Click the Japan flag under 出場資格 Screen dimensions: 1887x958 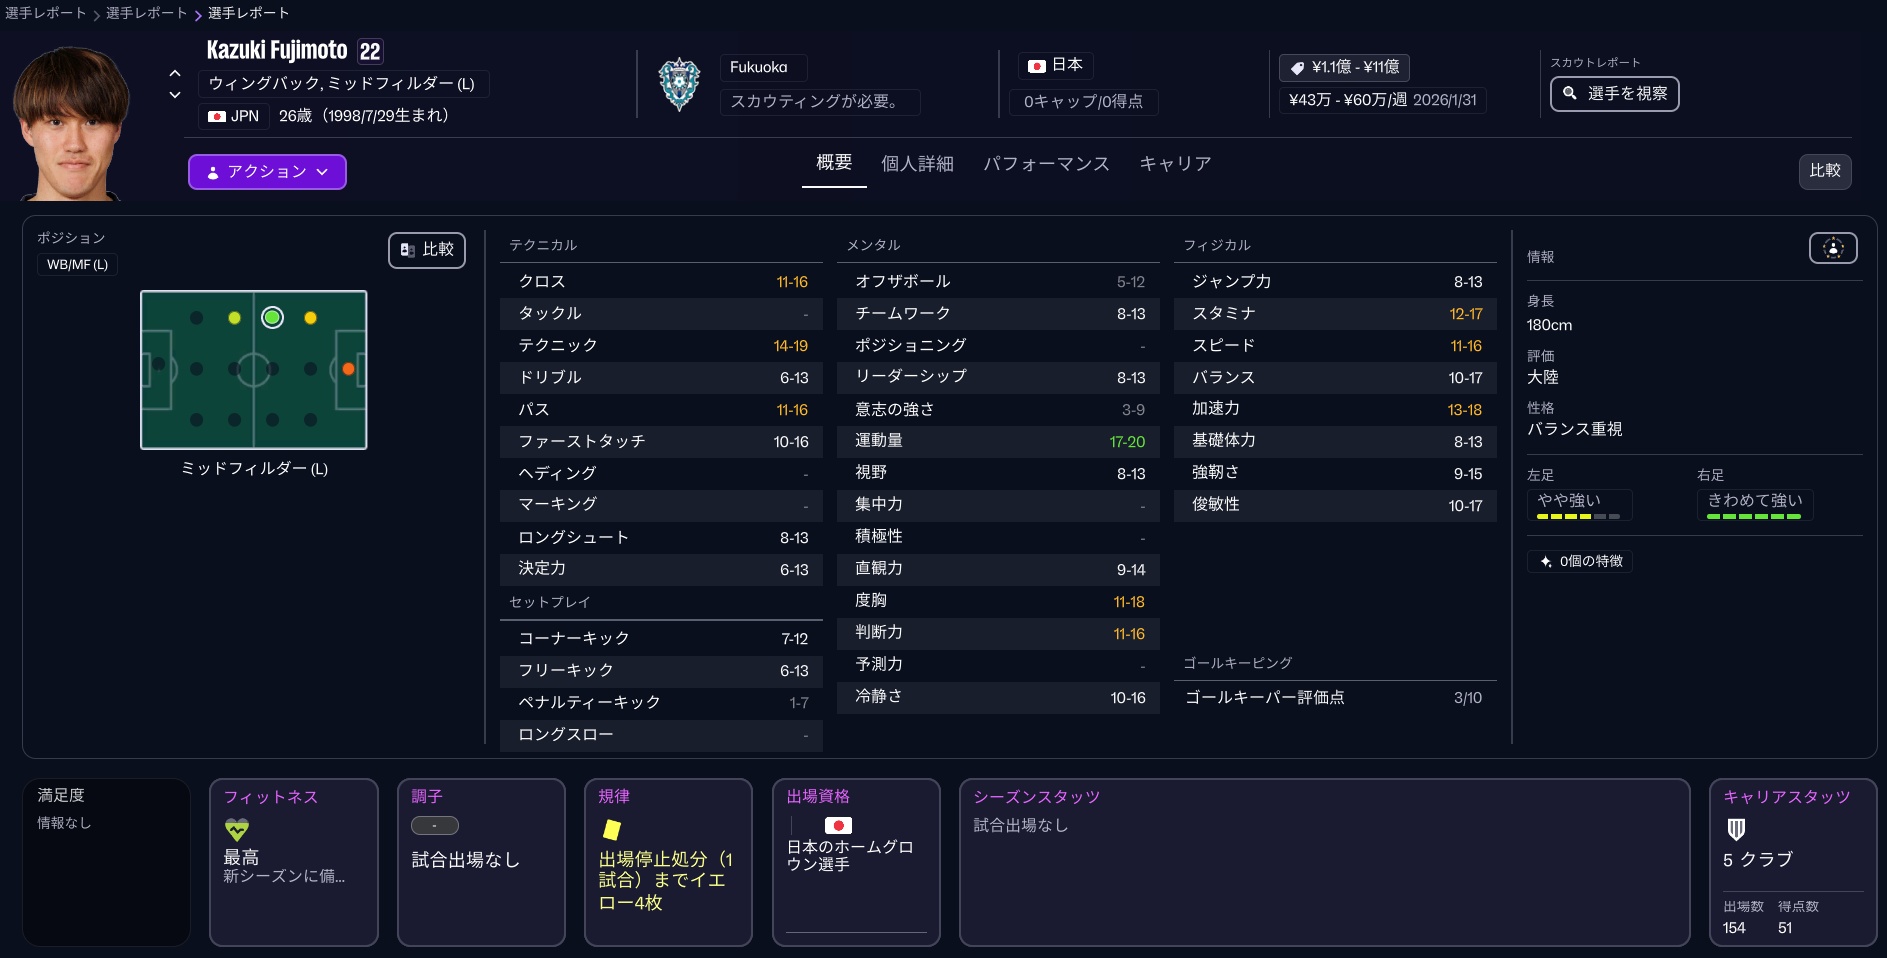pyautogui.click(x=838, y=825)
